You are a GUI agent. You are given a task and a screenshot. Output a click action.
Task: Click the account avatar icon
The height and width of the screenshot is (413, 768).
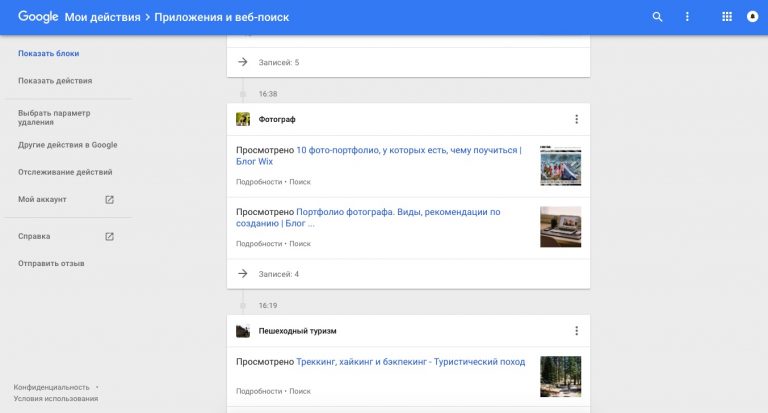point(751,17)
